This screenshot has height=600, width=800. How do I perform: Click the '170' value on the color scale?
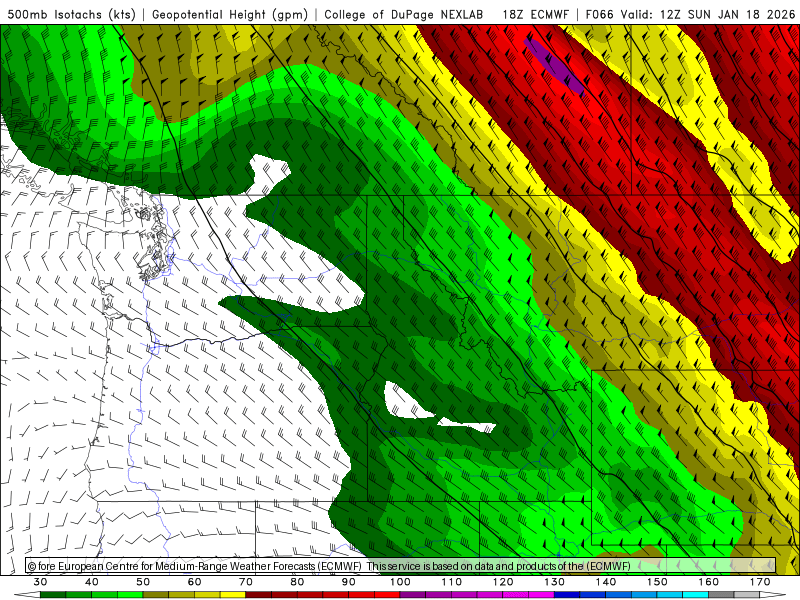(760, 582)
